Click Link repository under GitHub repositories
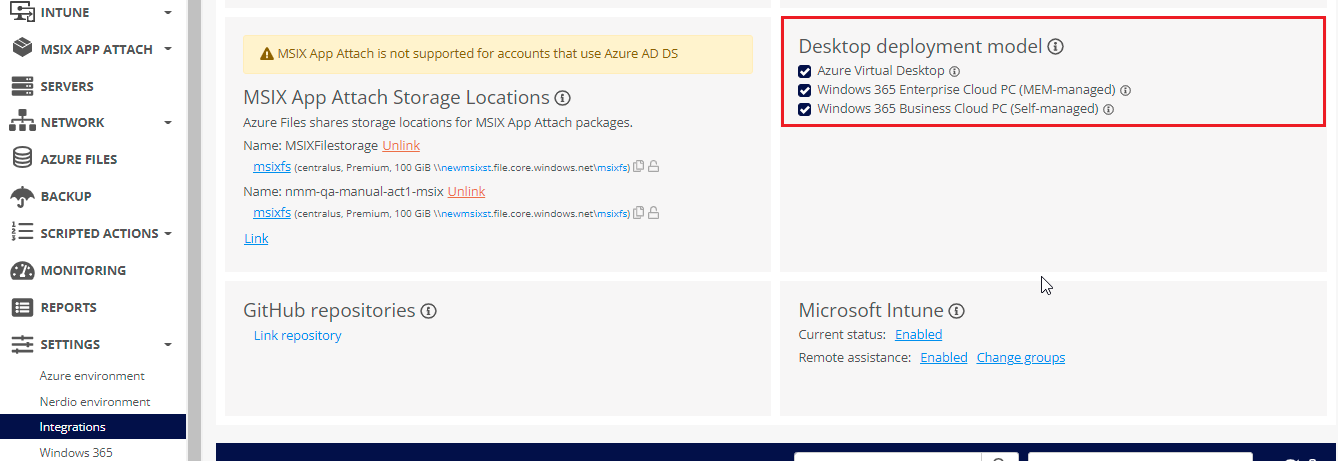 pyautogui.click(x=297, y=336)
